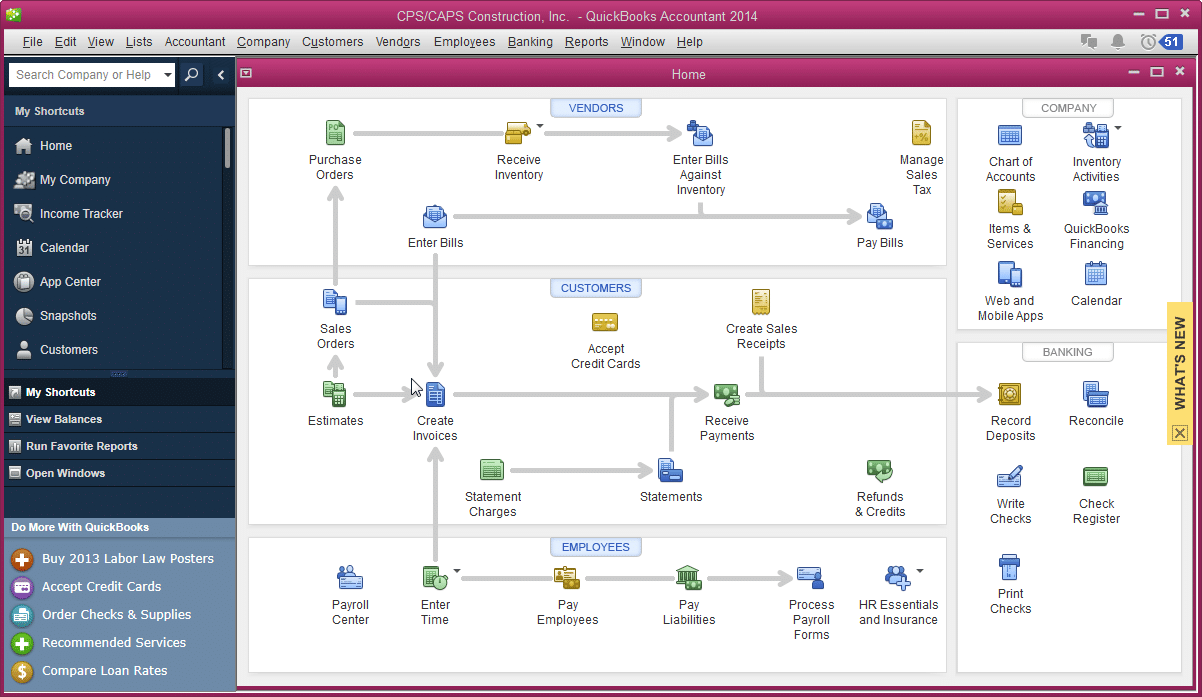This screenshot has width=1202, height=697.
Task: Open Record Deposits icon
Action: pos(1010,394)
